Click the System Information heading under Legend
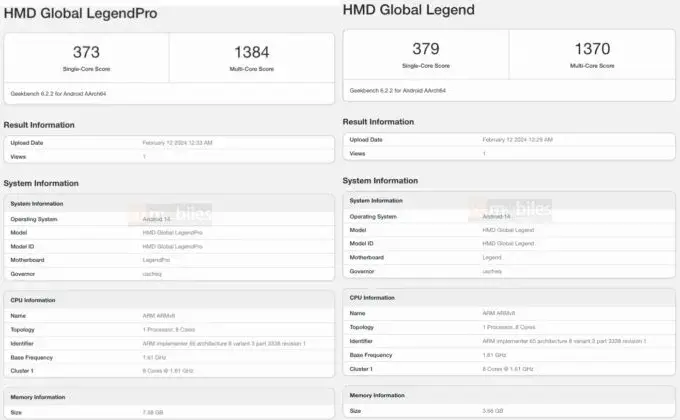Viewport: 680px width, 420px height. point(381,180)
